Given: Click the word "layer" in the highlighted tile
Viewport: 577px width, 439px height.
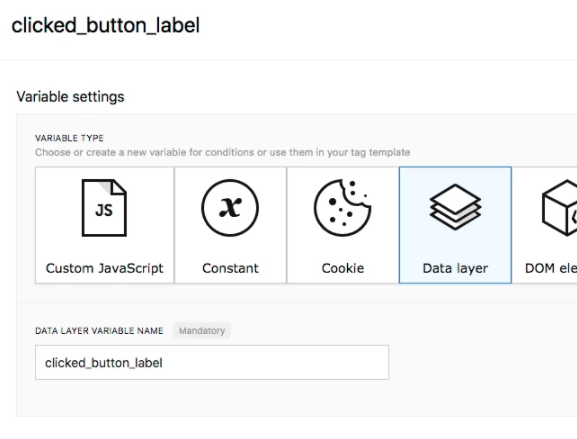Looking at the screenshot, I should tap(471, 269).
